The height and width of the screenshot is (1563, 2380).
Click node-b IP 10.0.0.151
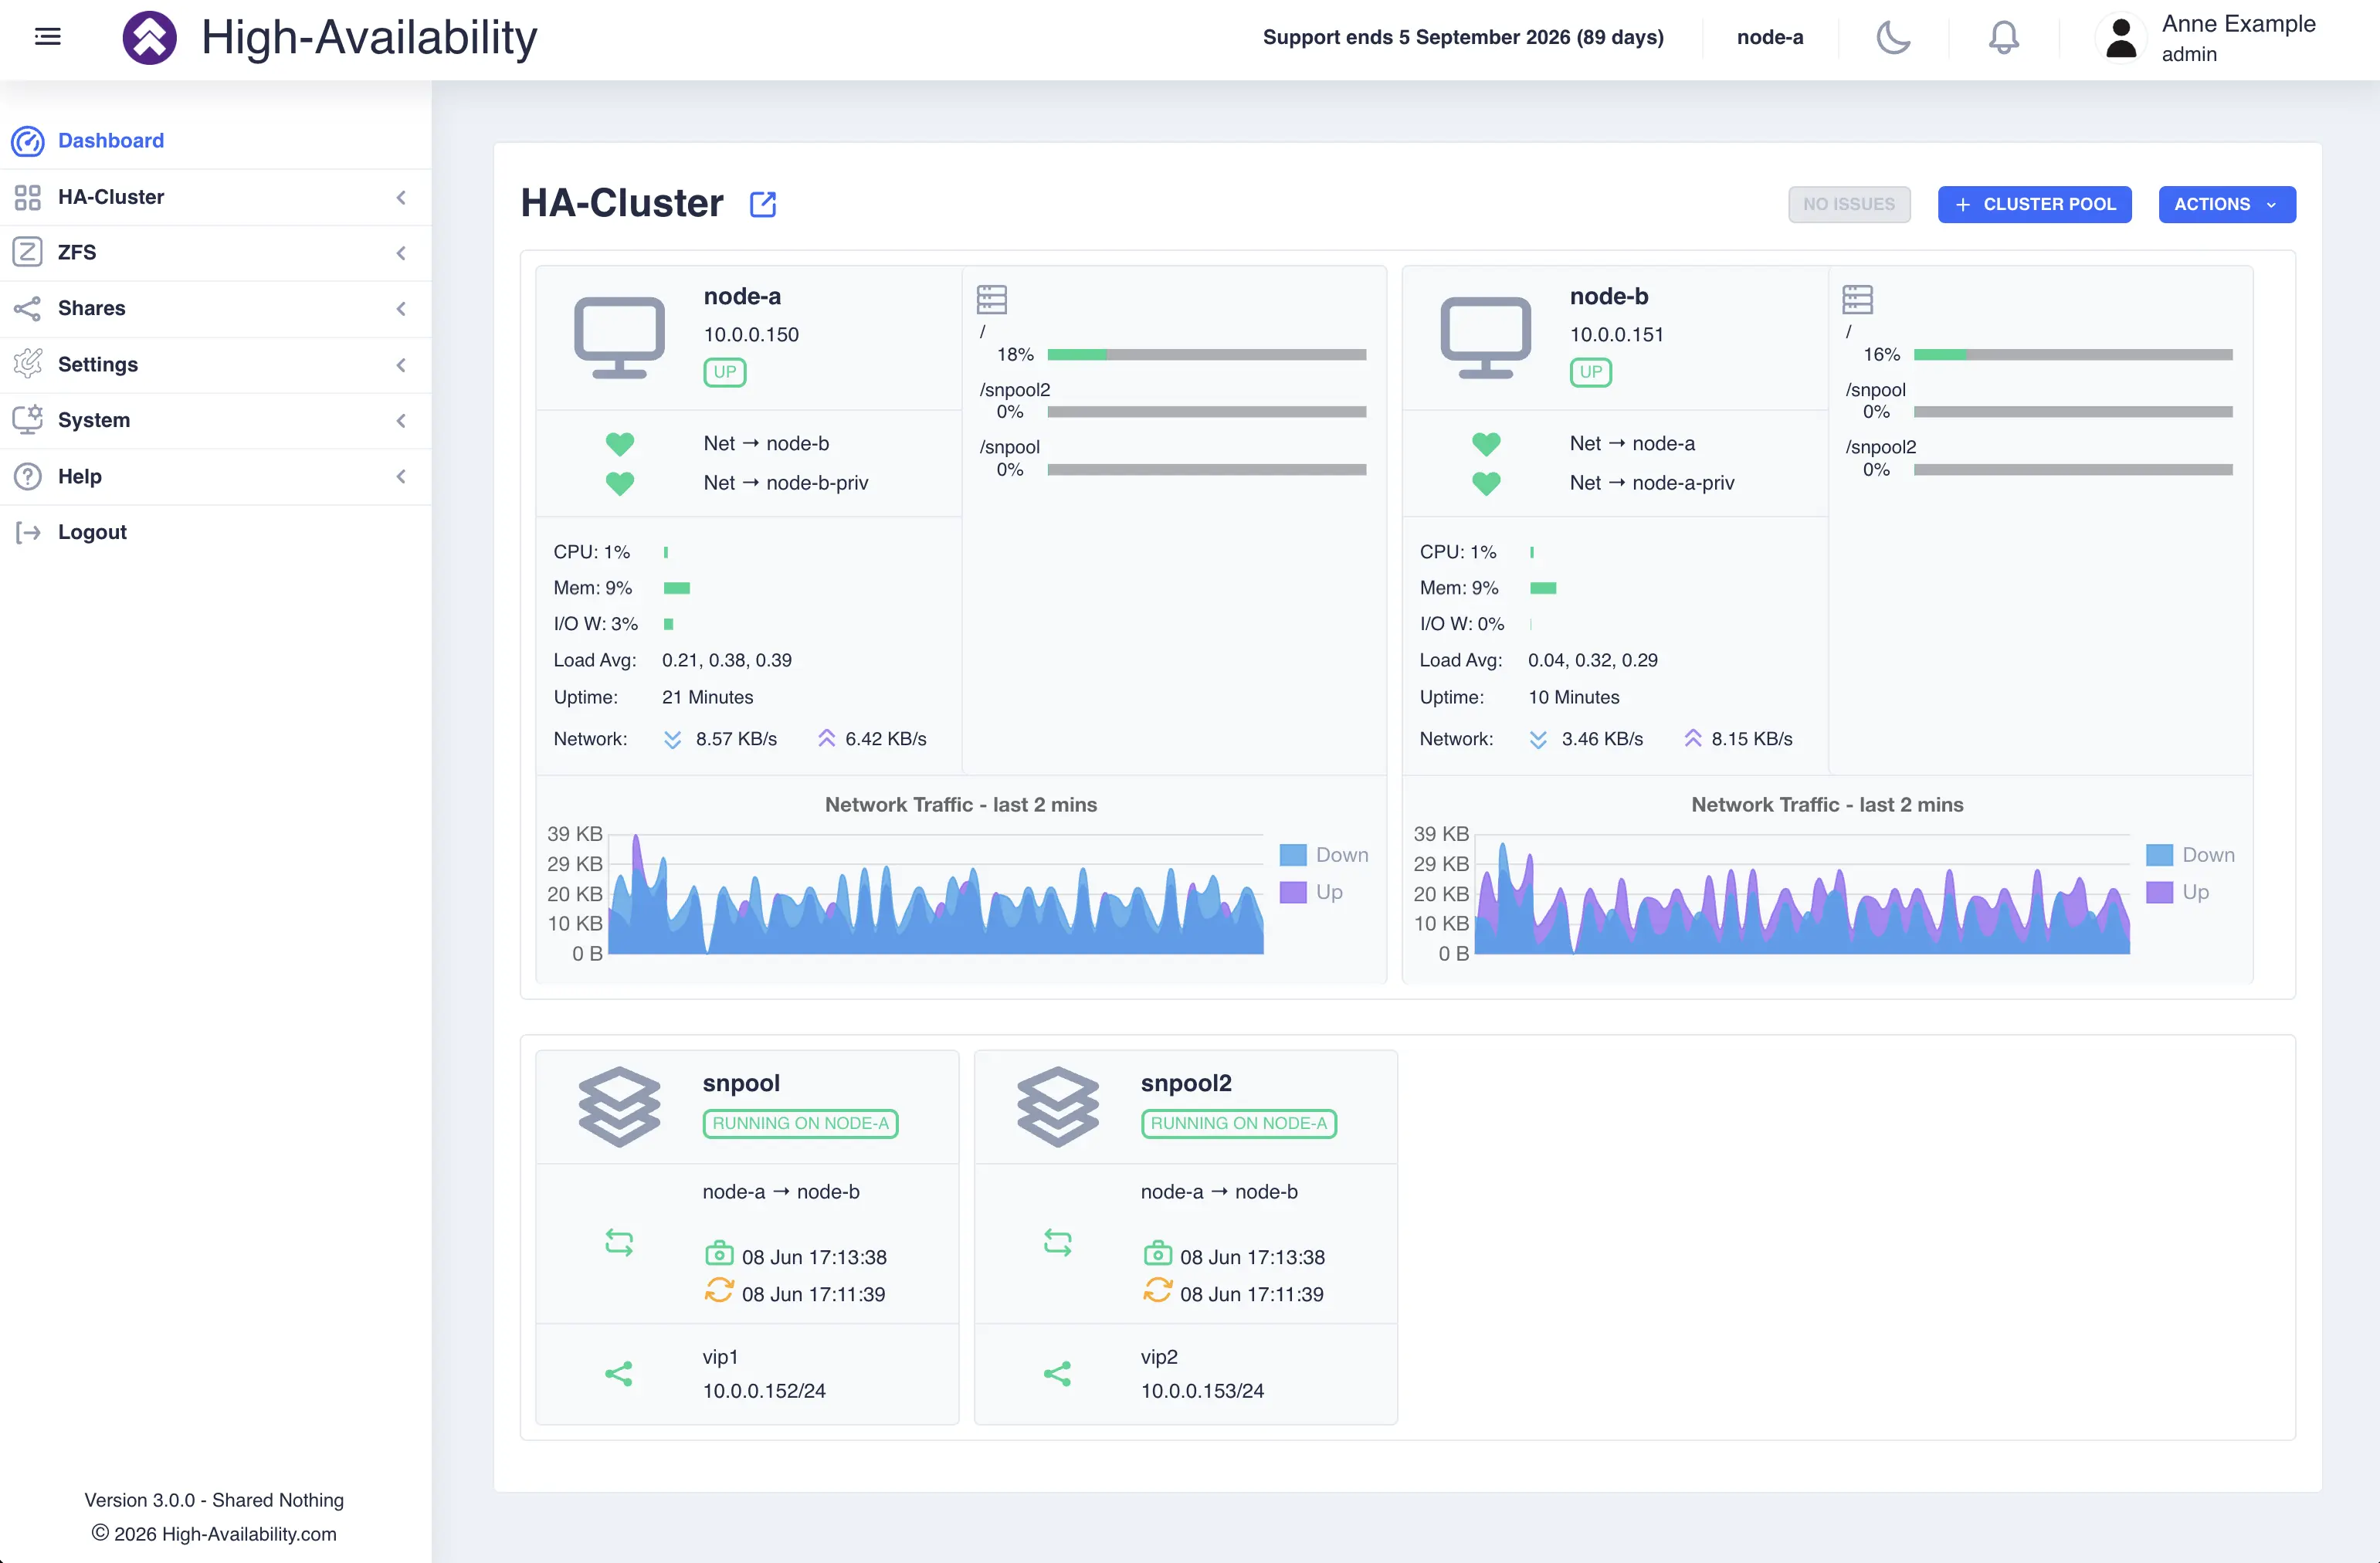[1616, 334]
